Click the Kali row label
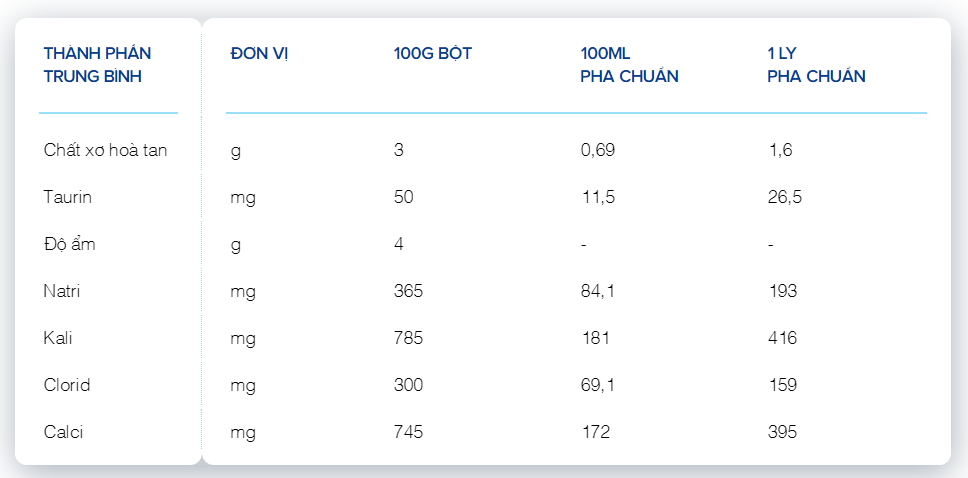 58,338
